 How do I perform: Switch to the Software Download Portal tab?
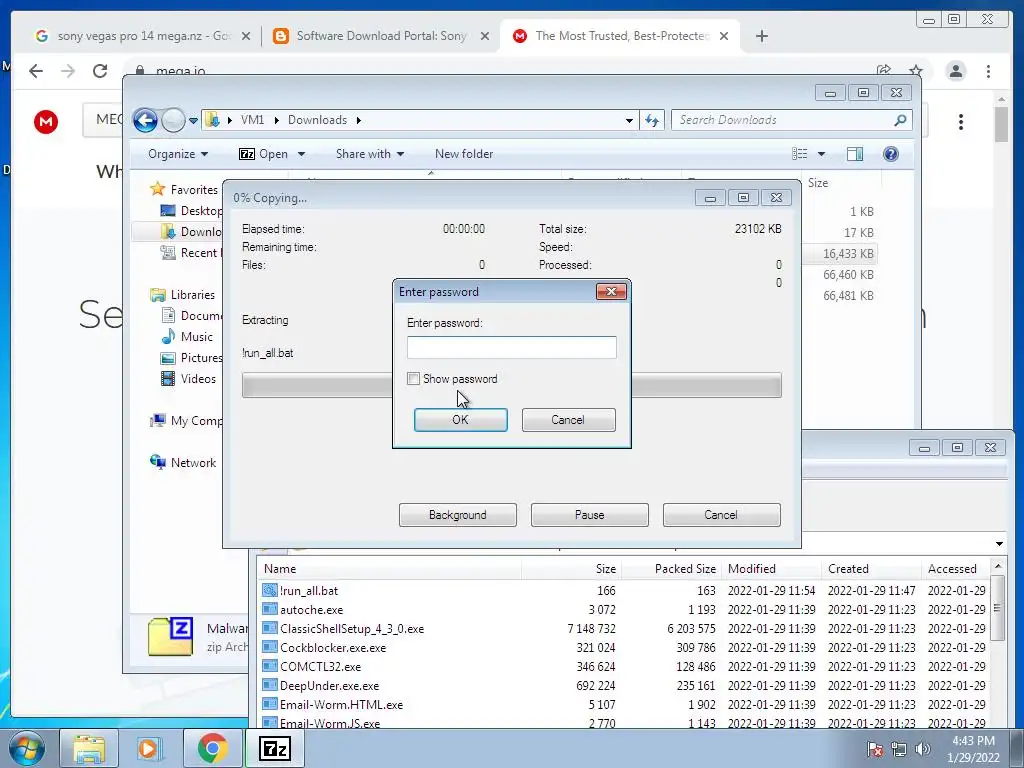tap(381, 36)
